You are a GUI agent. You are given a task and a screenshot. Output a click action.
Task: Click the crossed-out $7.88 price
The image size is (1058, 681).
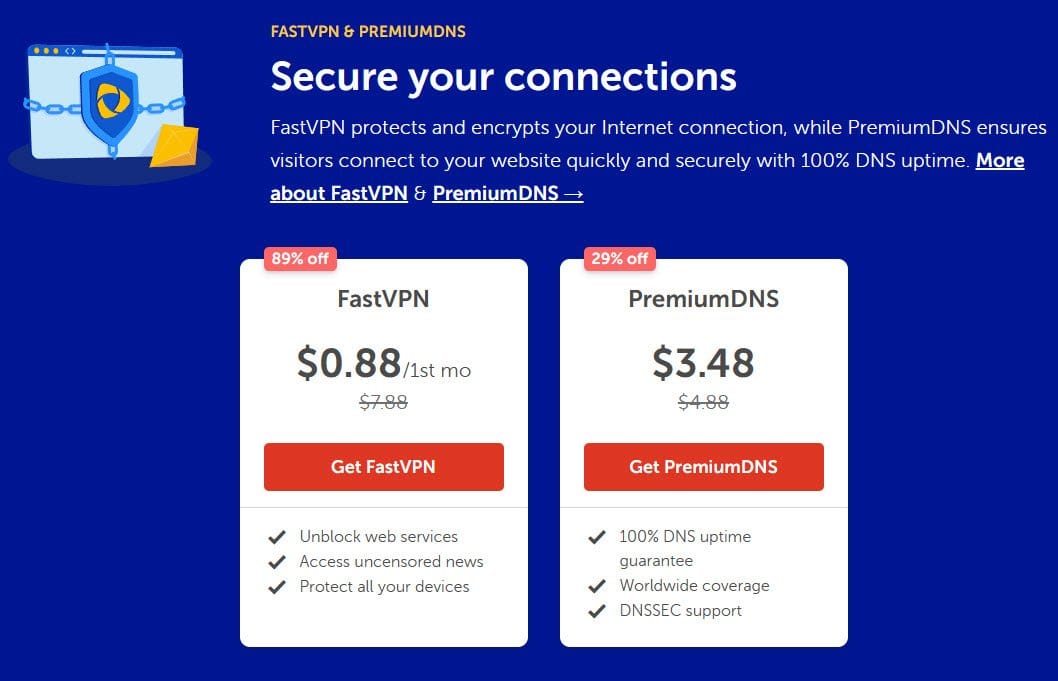(x=383, y=402)
